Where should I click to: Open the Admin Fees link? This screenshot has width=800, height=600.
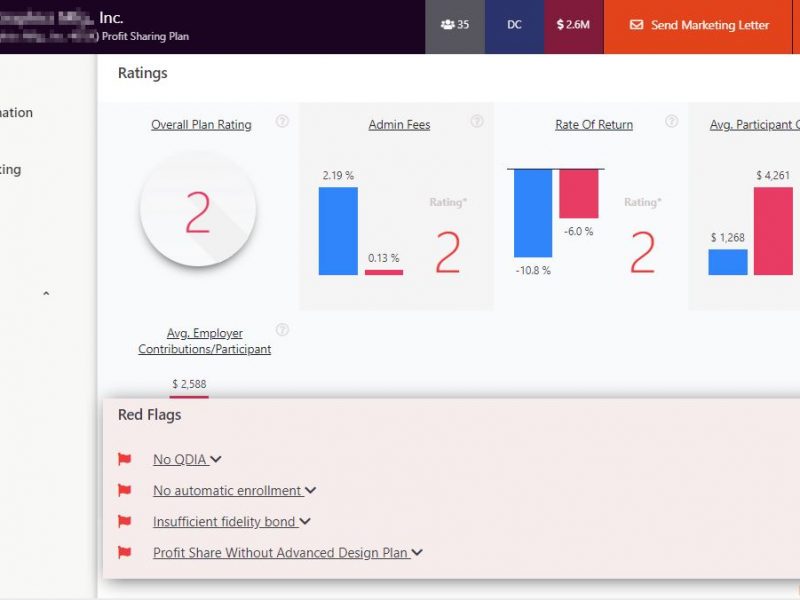[x=399, y=125]
